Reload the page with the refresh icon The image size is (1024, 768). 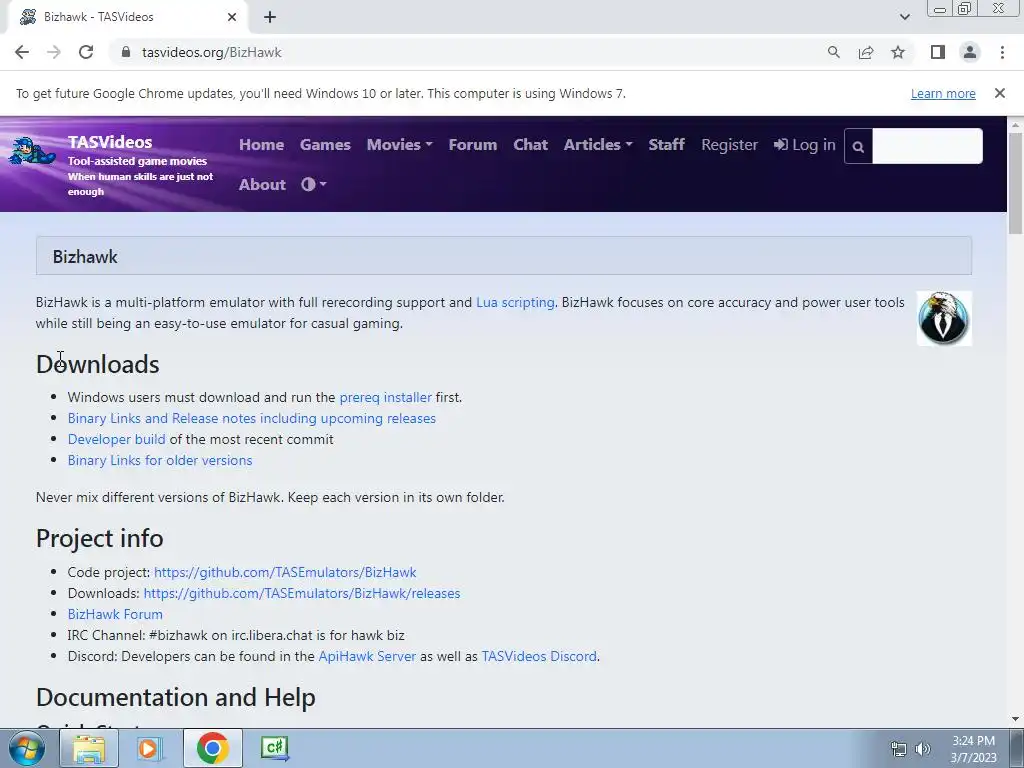[x=86, y=52]
